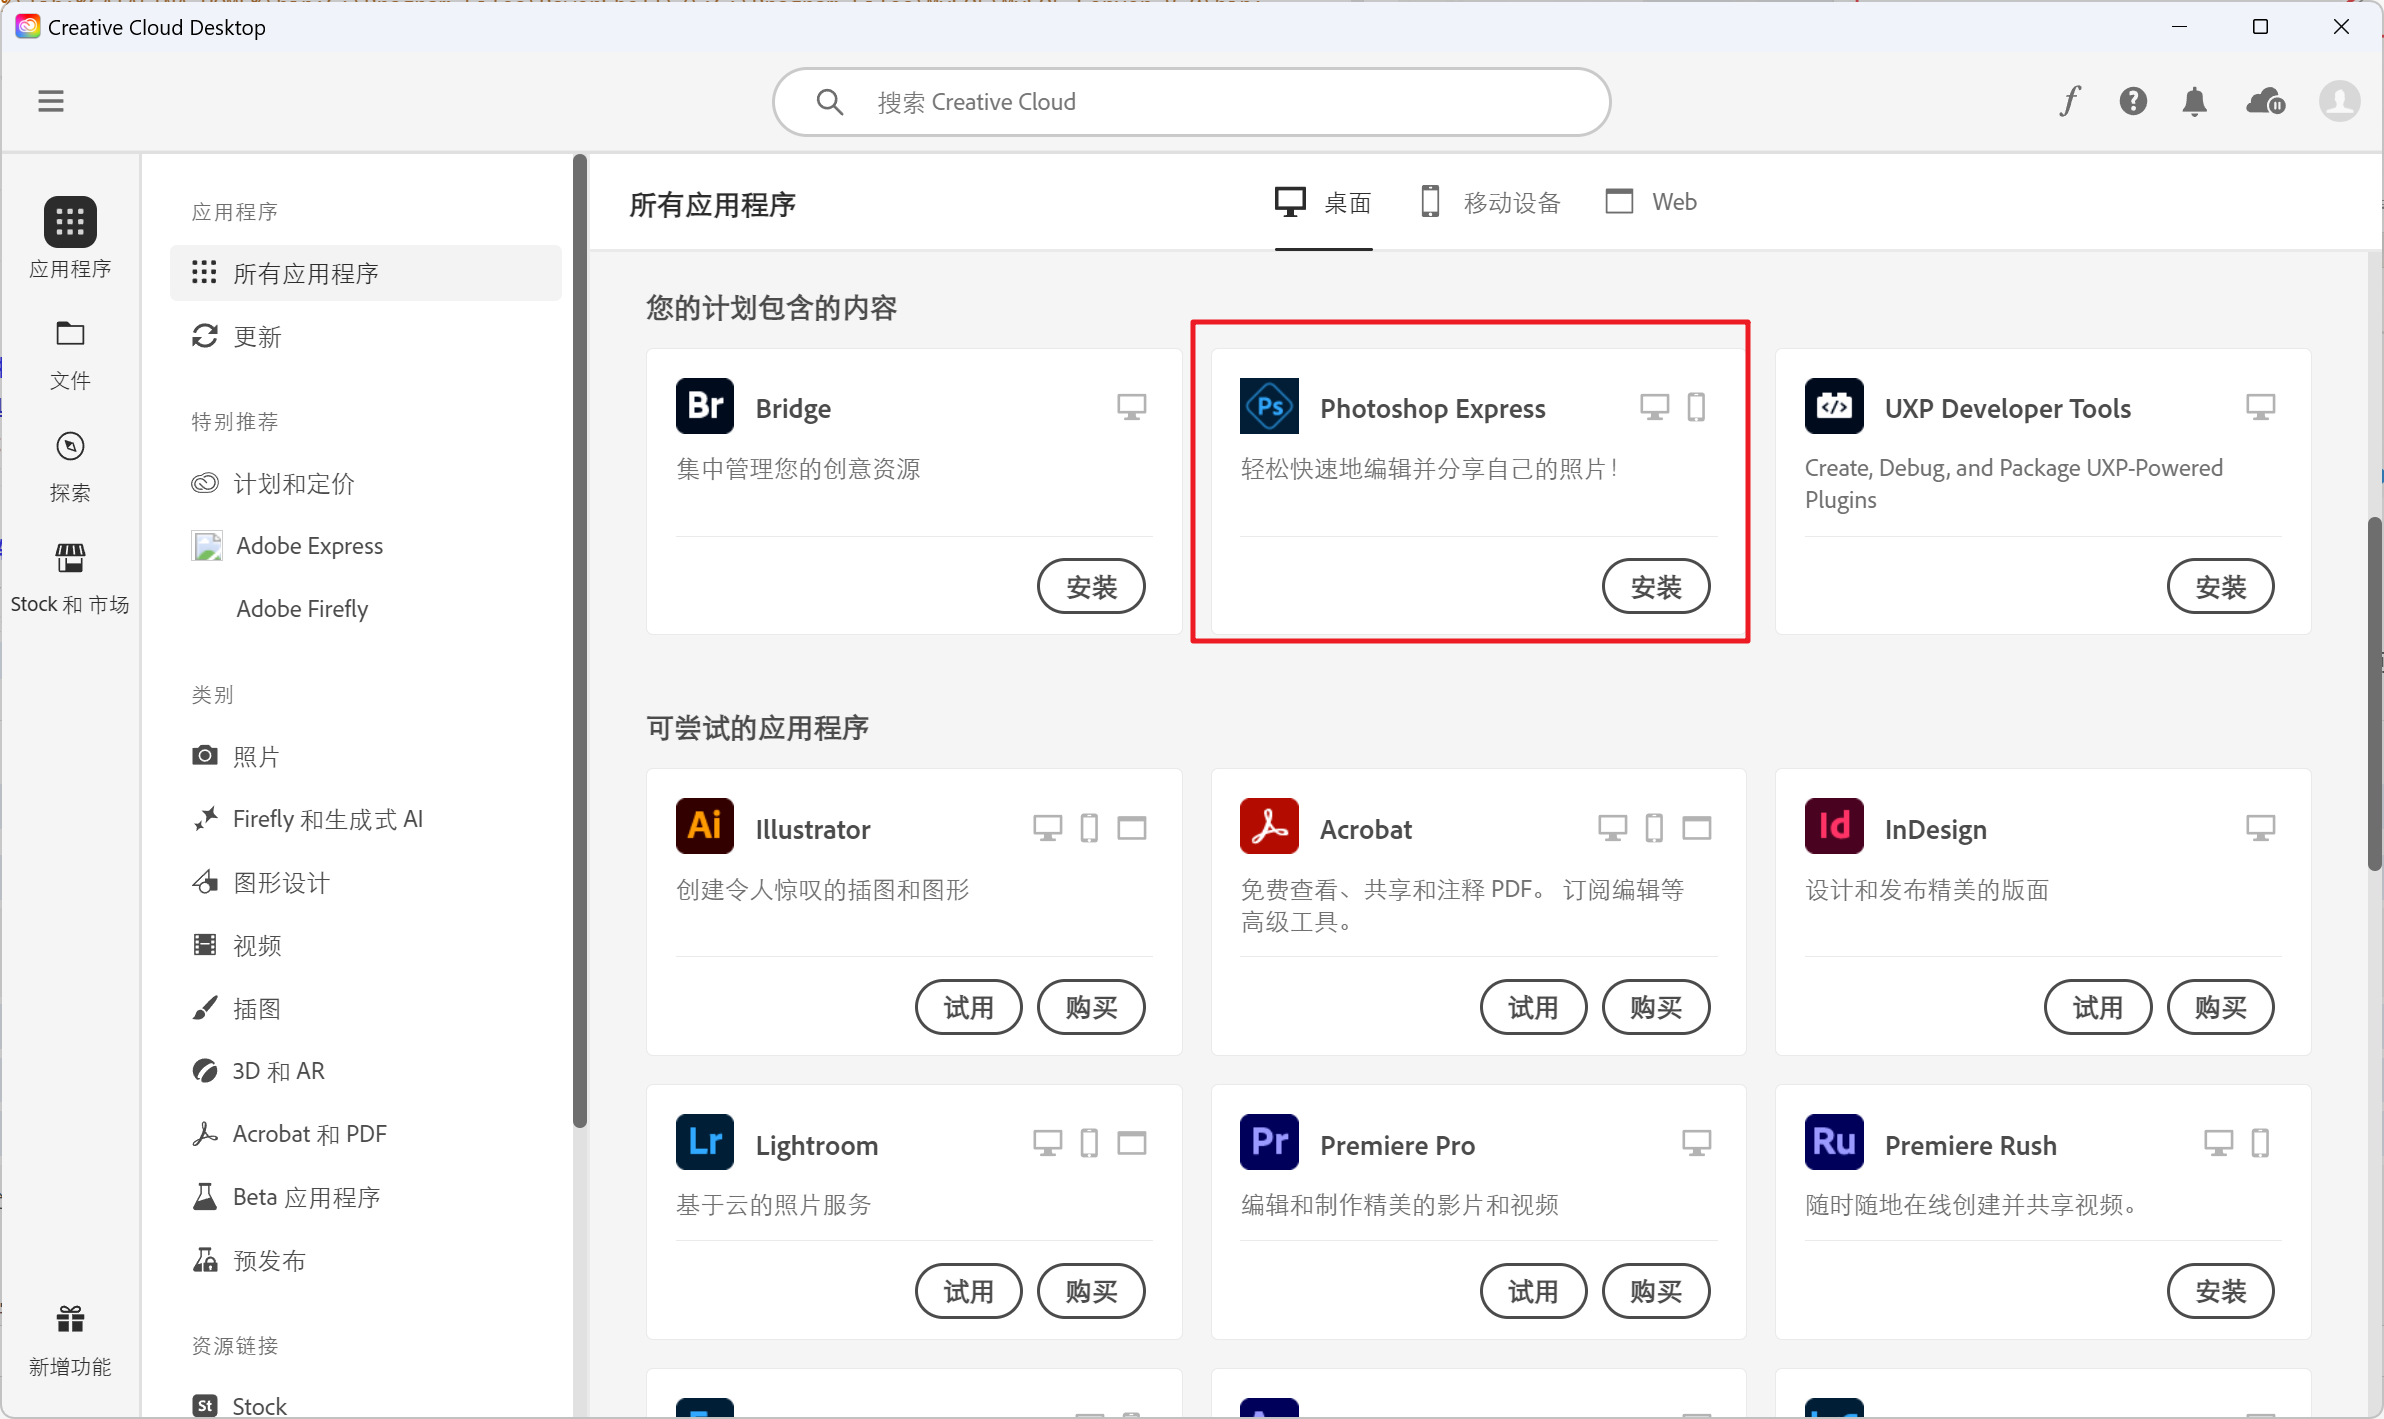Image resolution: width=2384 pixels, height=1419 pixels.
Task: Switch to the Web tab
Action: click(x=1651, y=202)
